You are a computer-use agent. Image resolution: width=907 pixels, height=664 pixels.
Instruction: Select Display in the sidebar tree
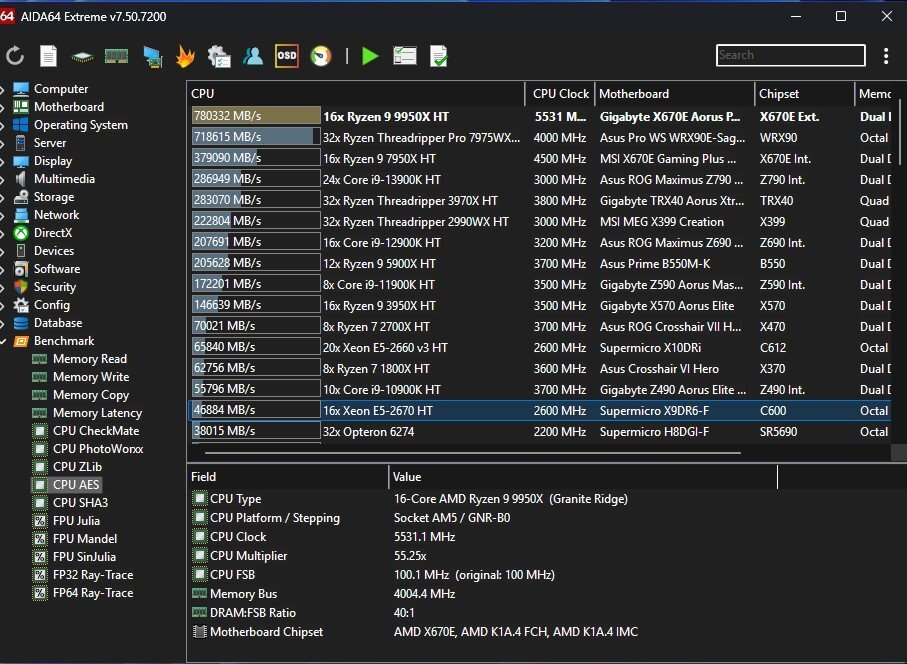tap(53, 161)
